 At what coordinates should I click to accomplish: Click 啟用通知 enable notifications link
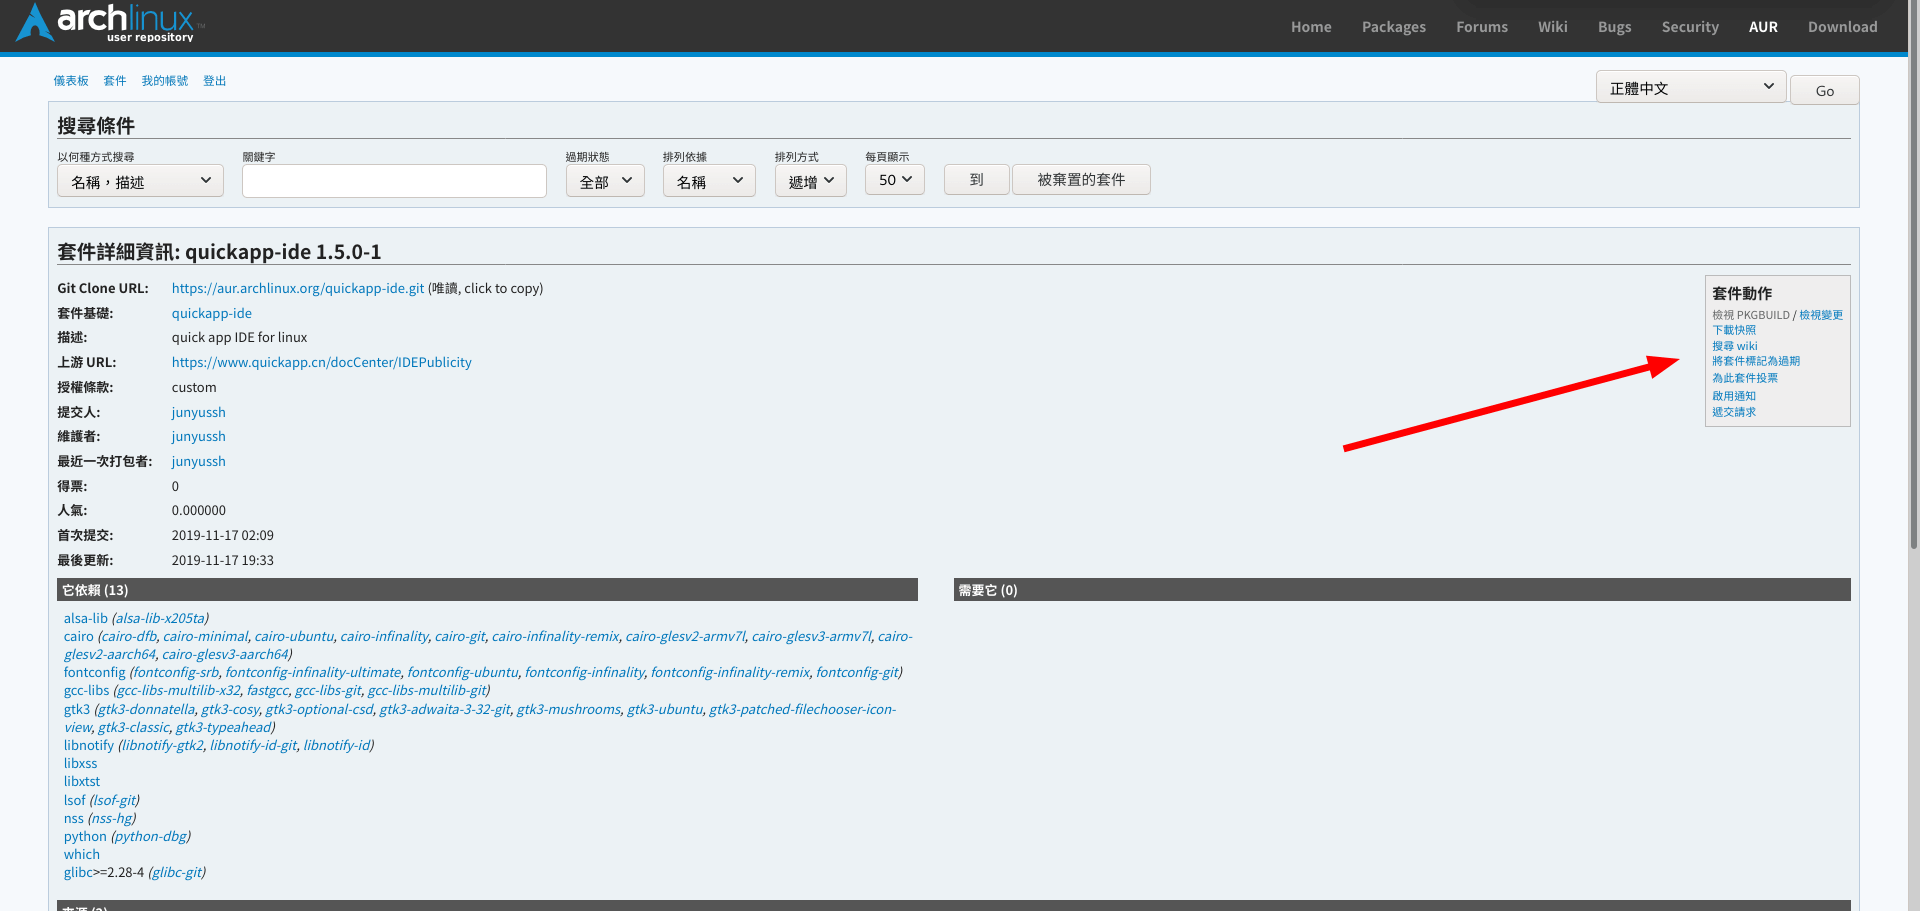pos(1734,396)
